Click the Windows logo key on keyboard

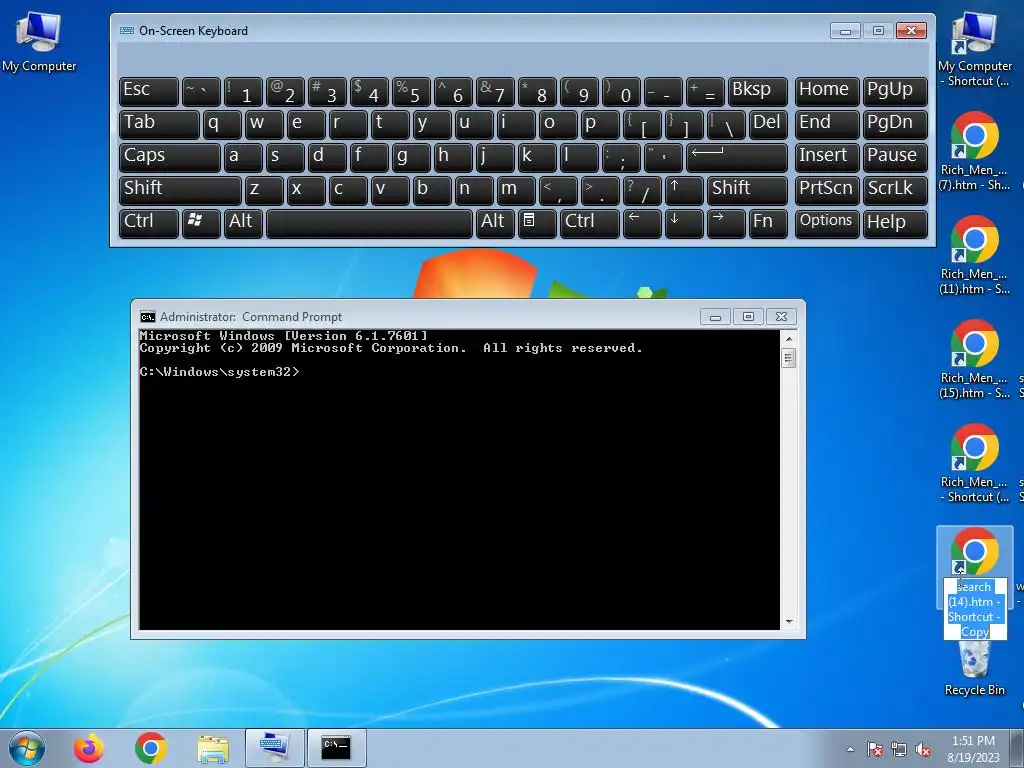200,223
